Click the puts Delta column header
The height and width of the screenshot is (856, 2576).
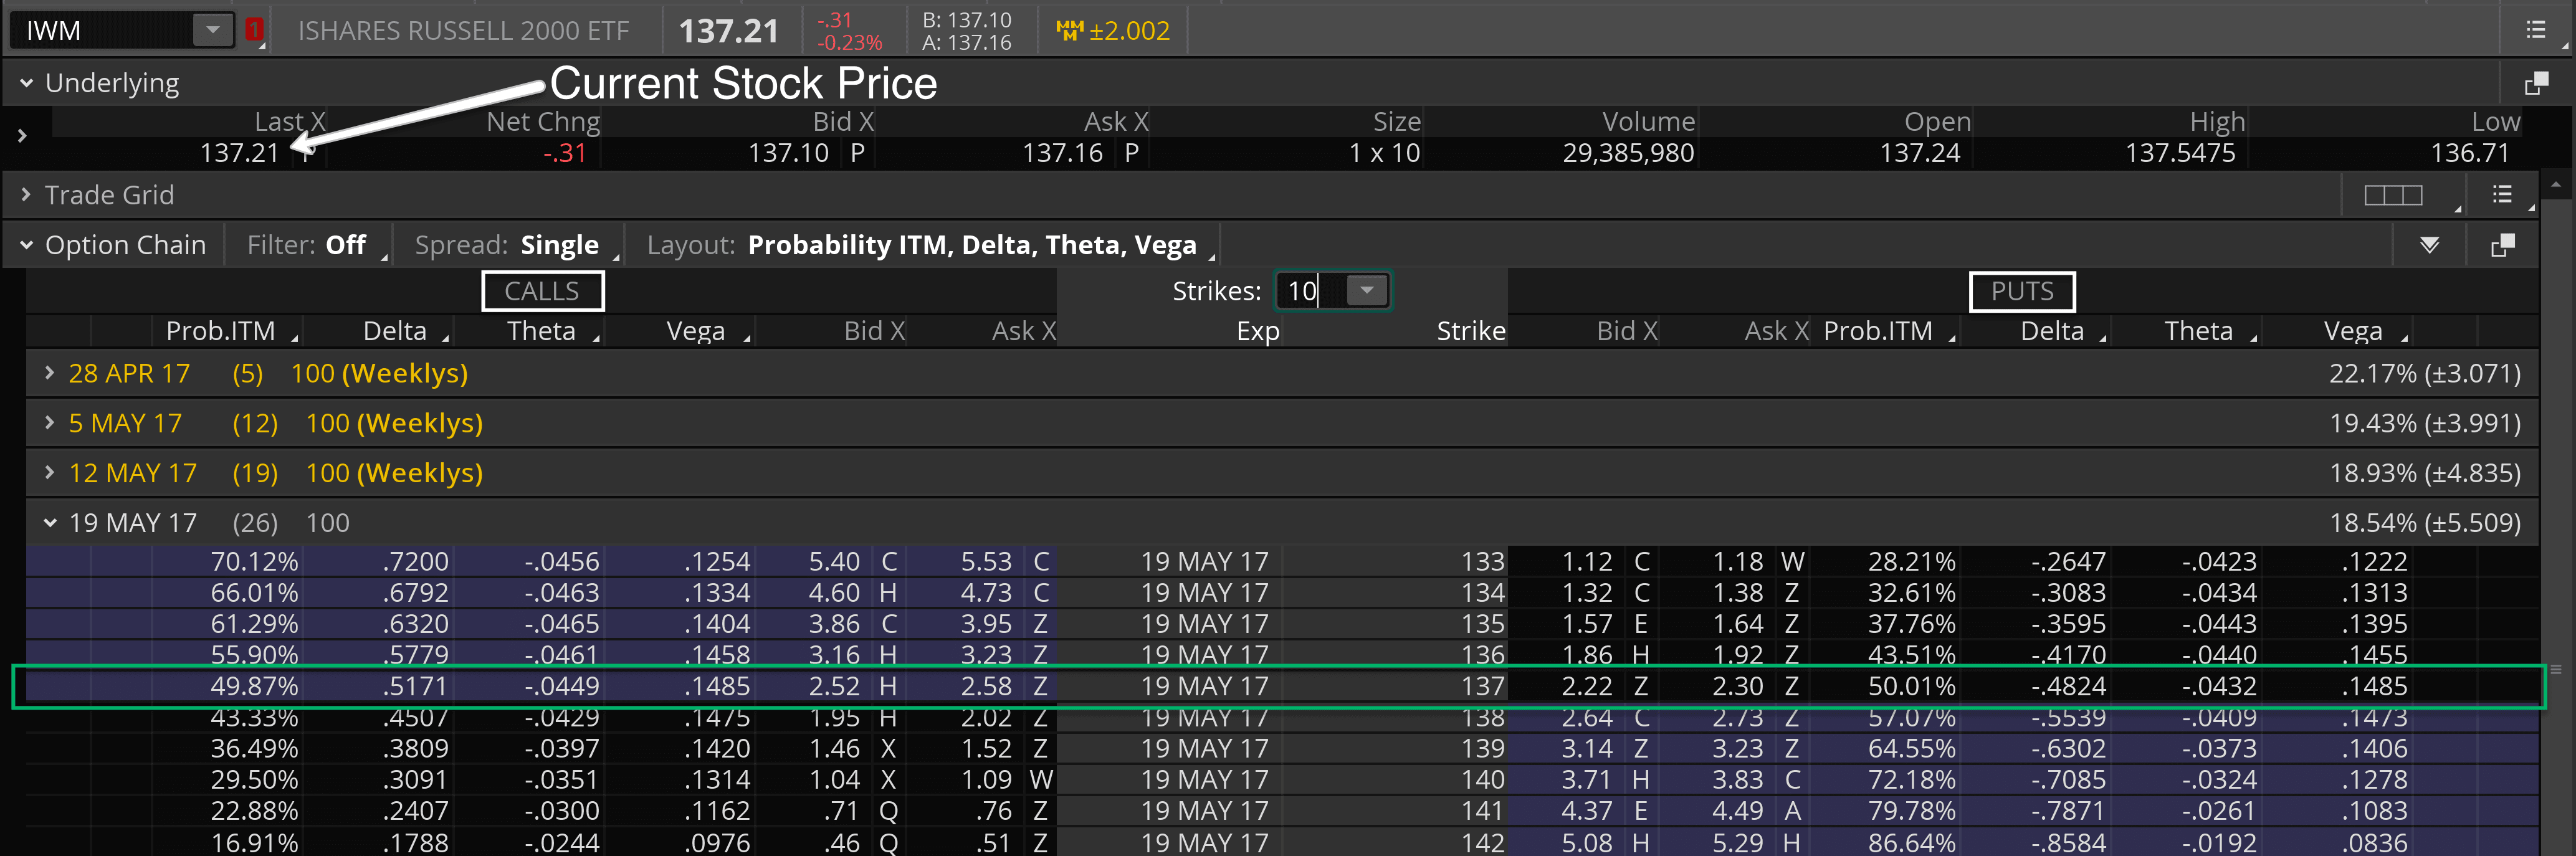click(x=2052, y=331)
